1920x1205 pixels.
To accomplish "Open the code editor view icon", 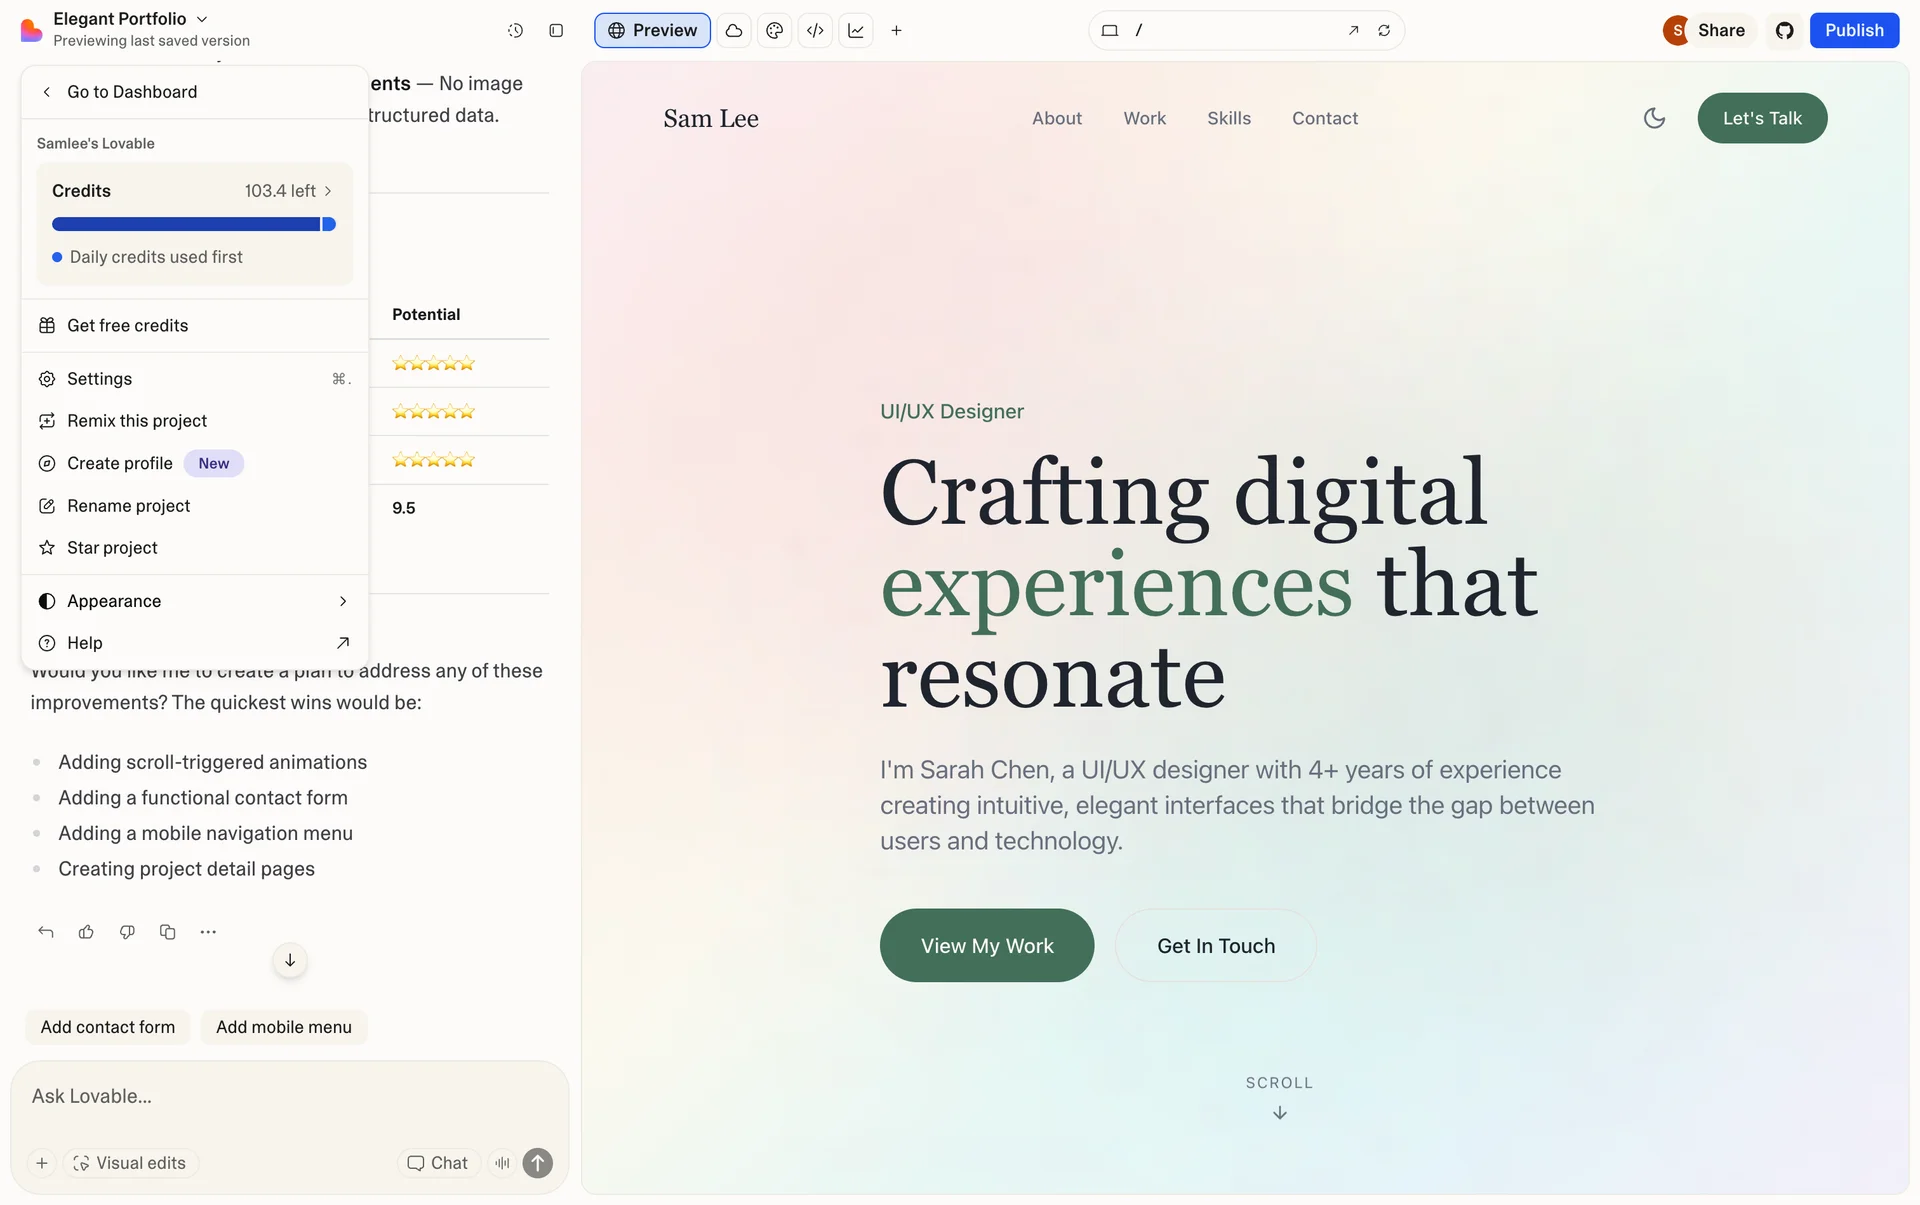I will click(815, 30).
